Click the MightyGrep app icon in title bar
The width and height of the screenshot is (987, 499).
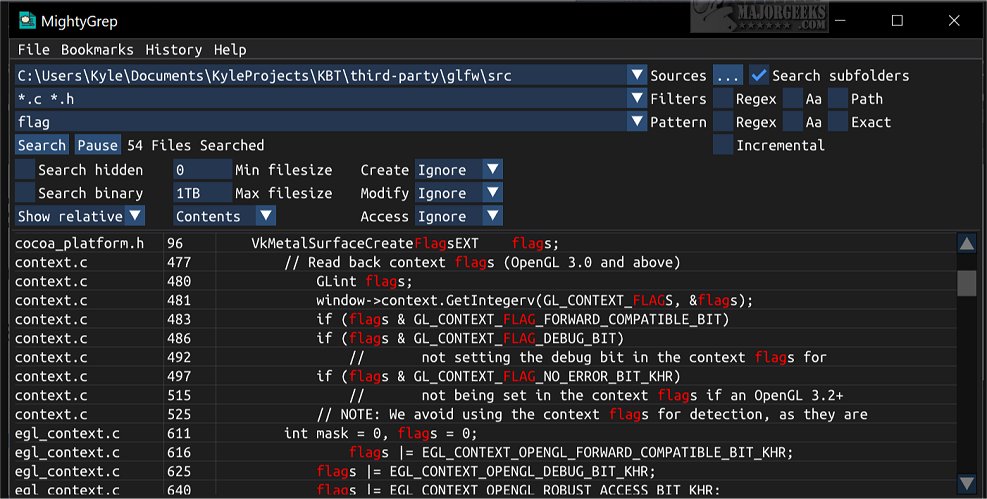point(27,19)
